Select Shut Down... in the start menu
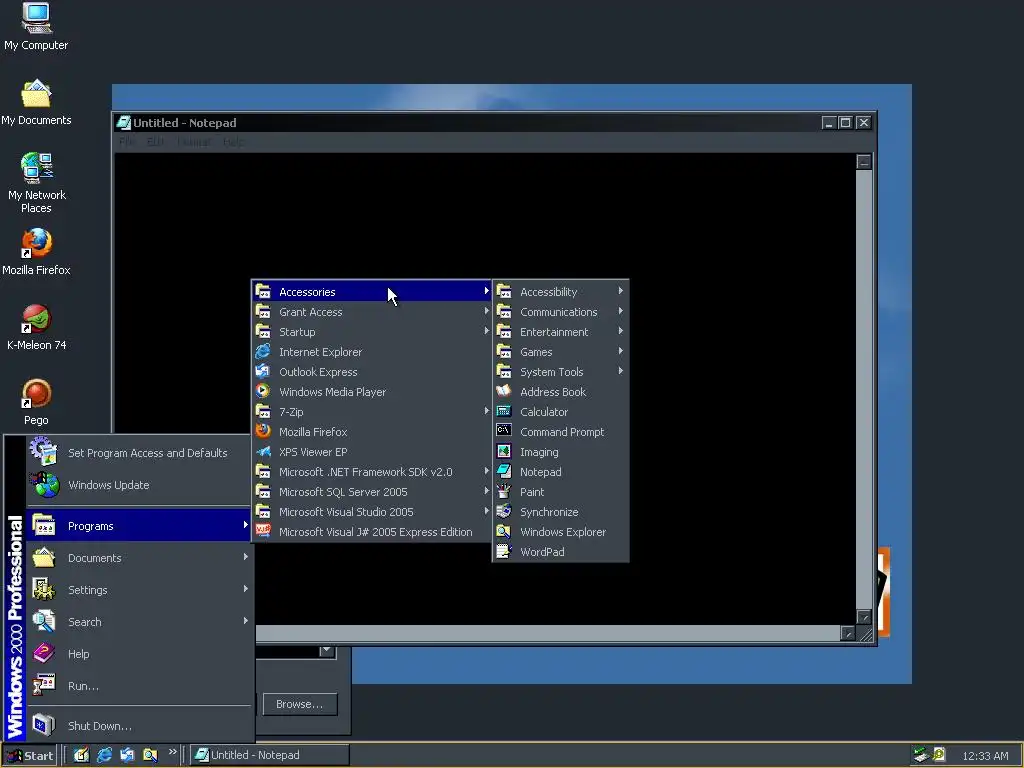This screenshot has width=1024, height=768. [x=138, y=726]
